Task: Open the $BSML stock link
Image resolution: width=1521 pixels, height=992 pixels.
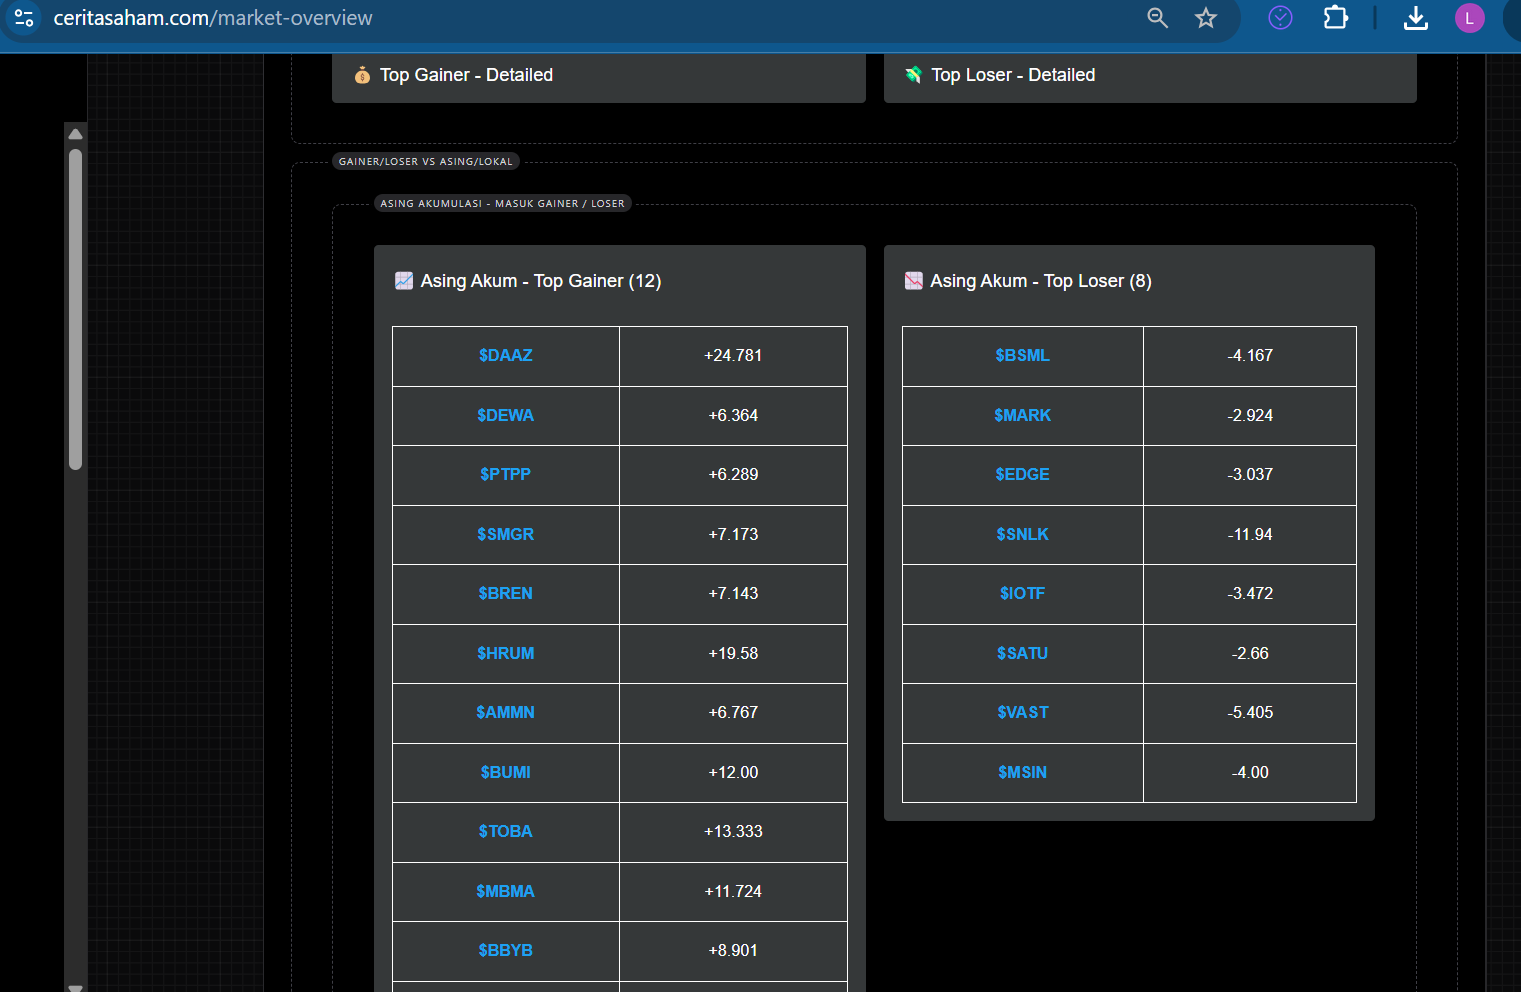Action: 1022,356
